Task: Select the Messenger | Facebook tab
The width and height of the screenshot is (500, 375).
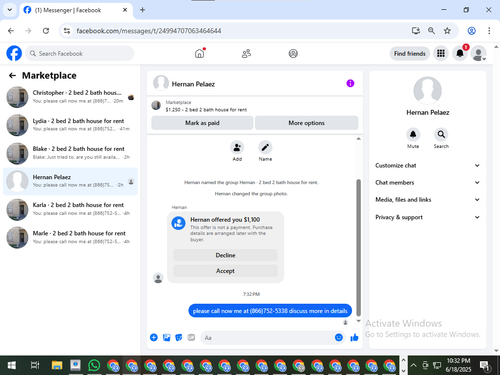Action: click(76, 10)
